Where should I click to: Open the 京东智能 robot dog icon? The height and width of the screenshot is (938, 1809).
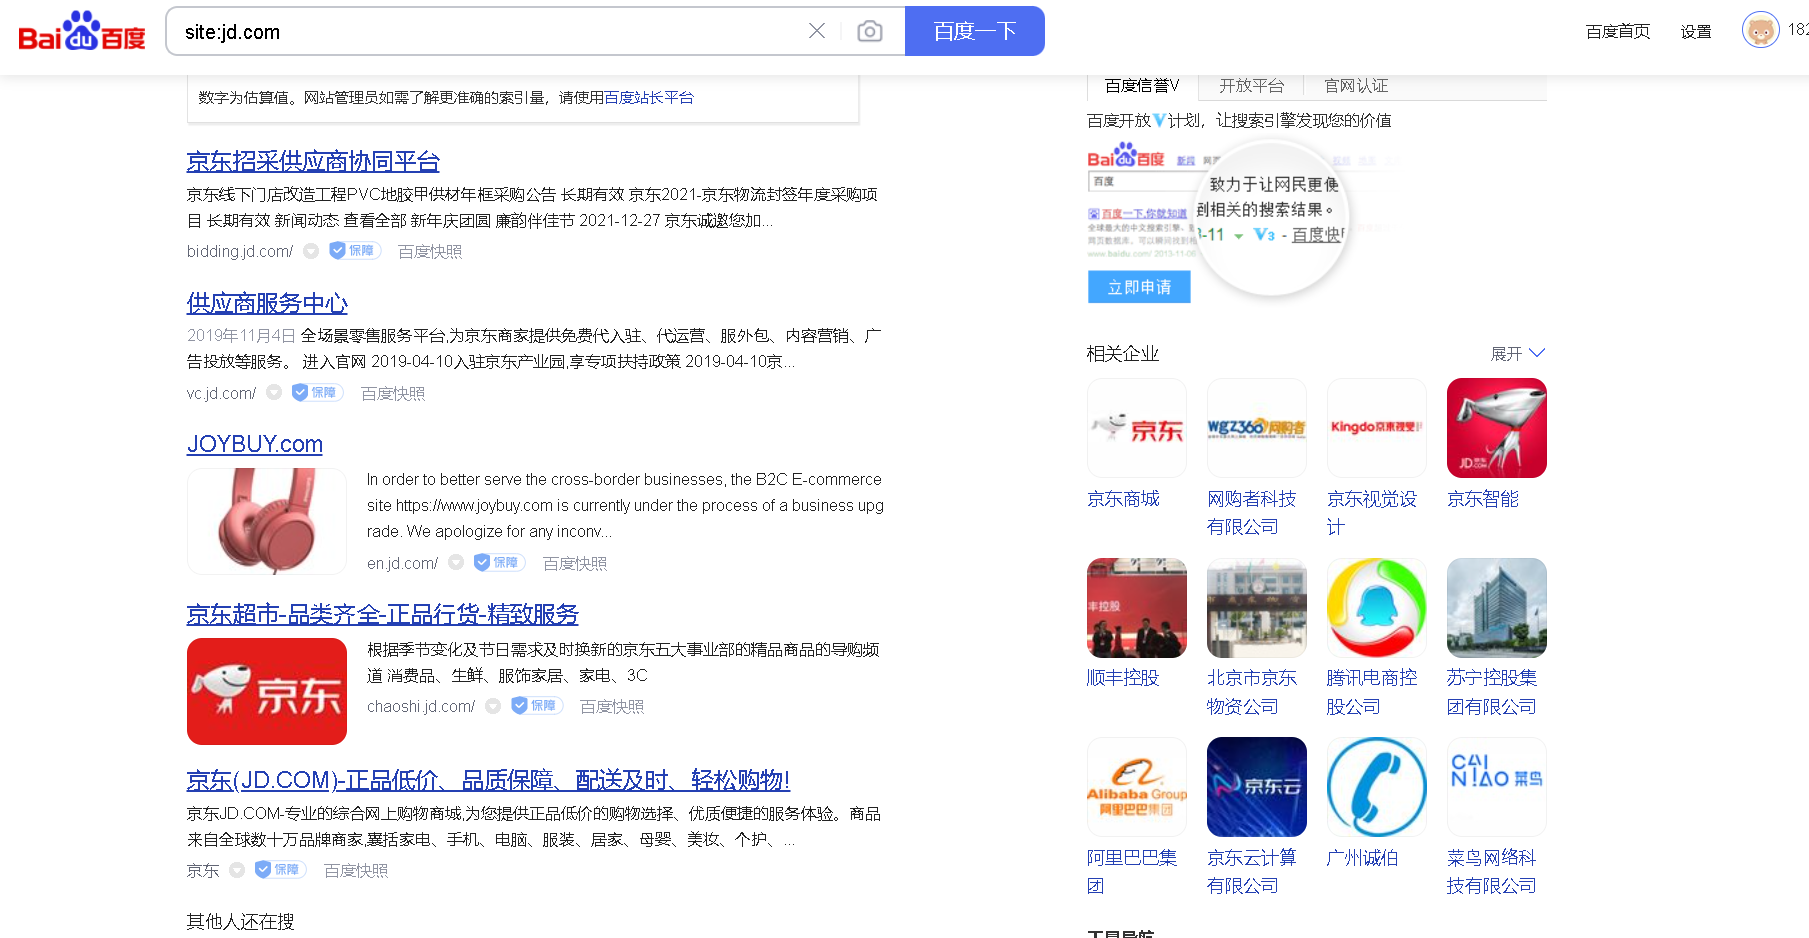coord(1496,428)
